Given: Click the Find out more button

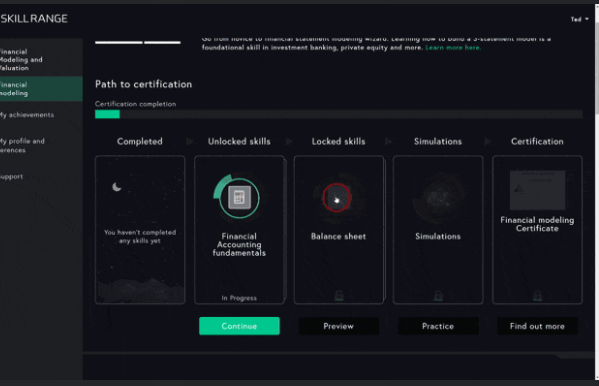Looking at the screenshot, I should (x=537, y=326).
